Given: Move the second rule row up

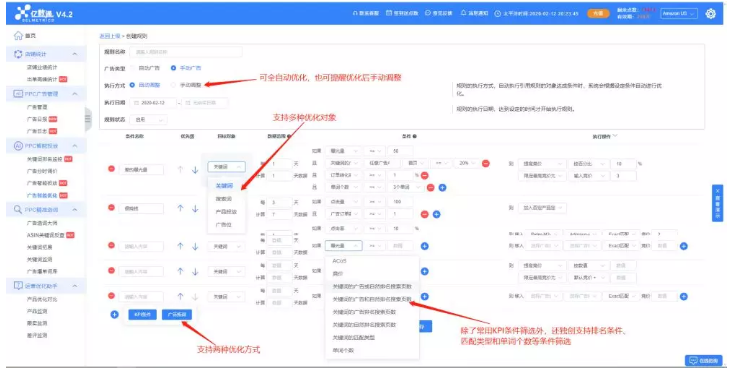Looking at the screenshot, I should coord(180,208).
